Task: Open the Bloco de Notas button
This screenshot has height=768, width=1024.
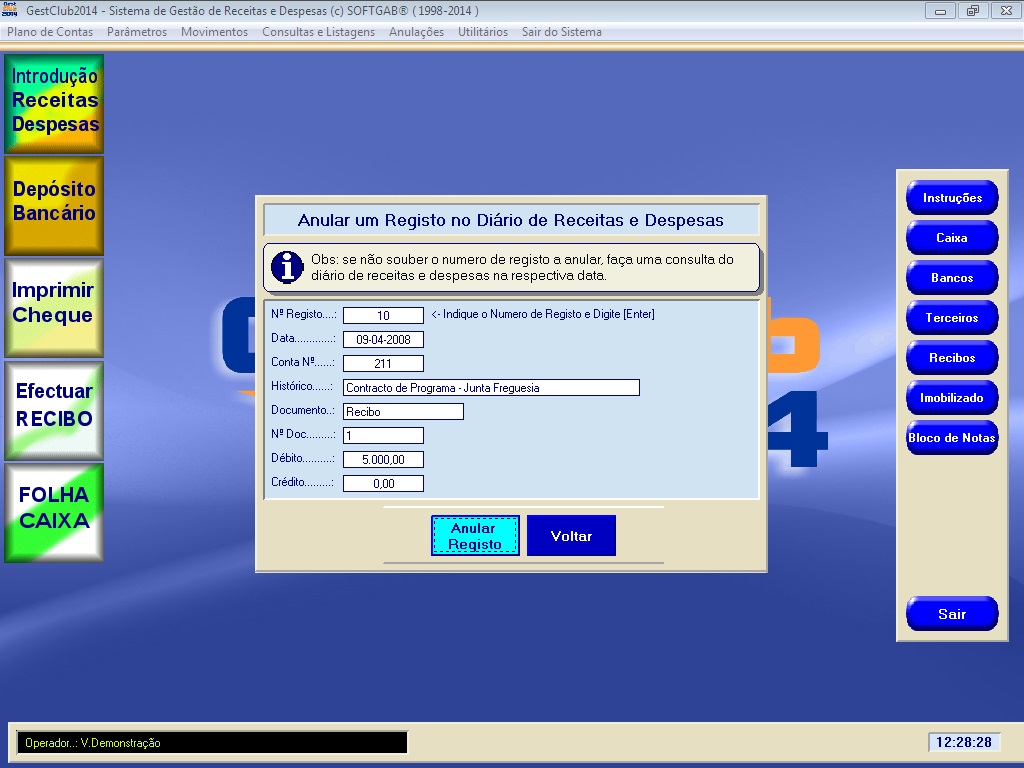Action: pos(951,438)
